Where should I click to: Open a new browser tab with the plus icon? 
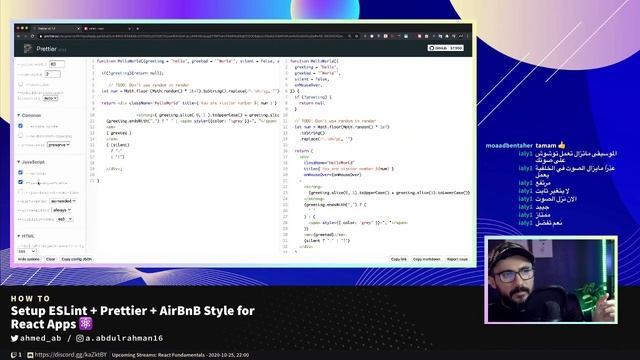[x=138, y=29]
